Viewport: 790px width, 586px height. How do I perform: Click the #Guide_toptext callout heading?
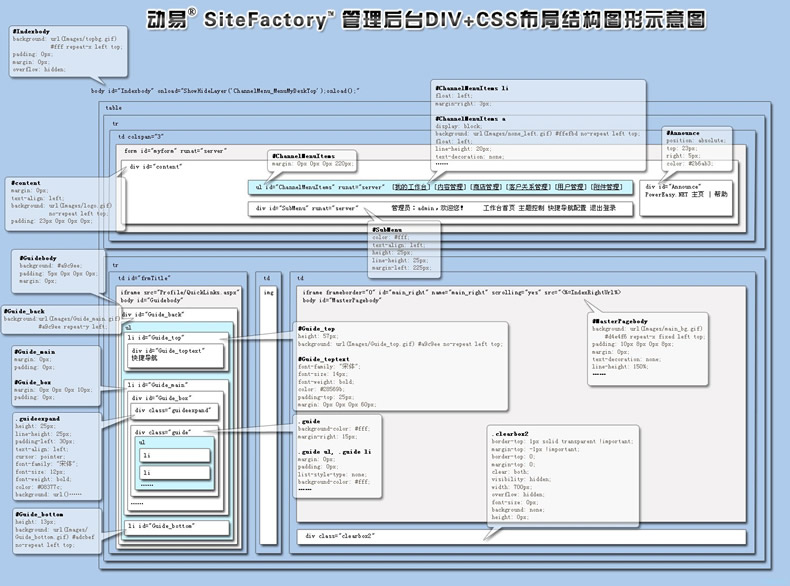(x=323, y=359)
